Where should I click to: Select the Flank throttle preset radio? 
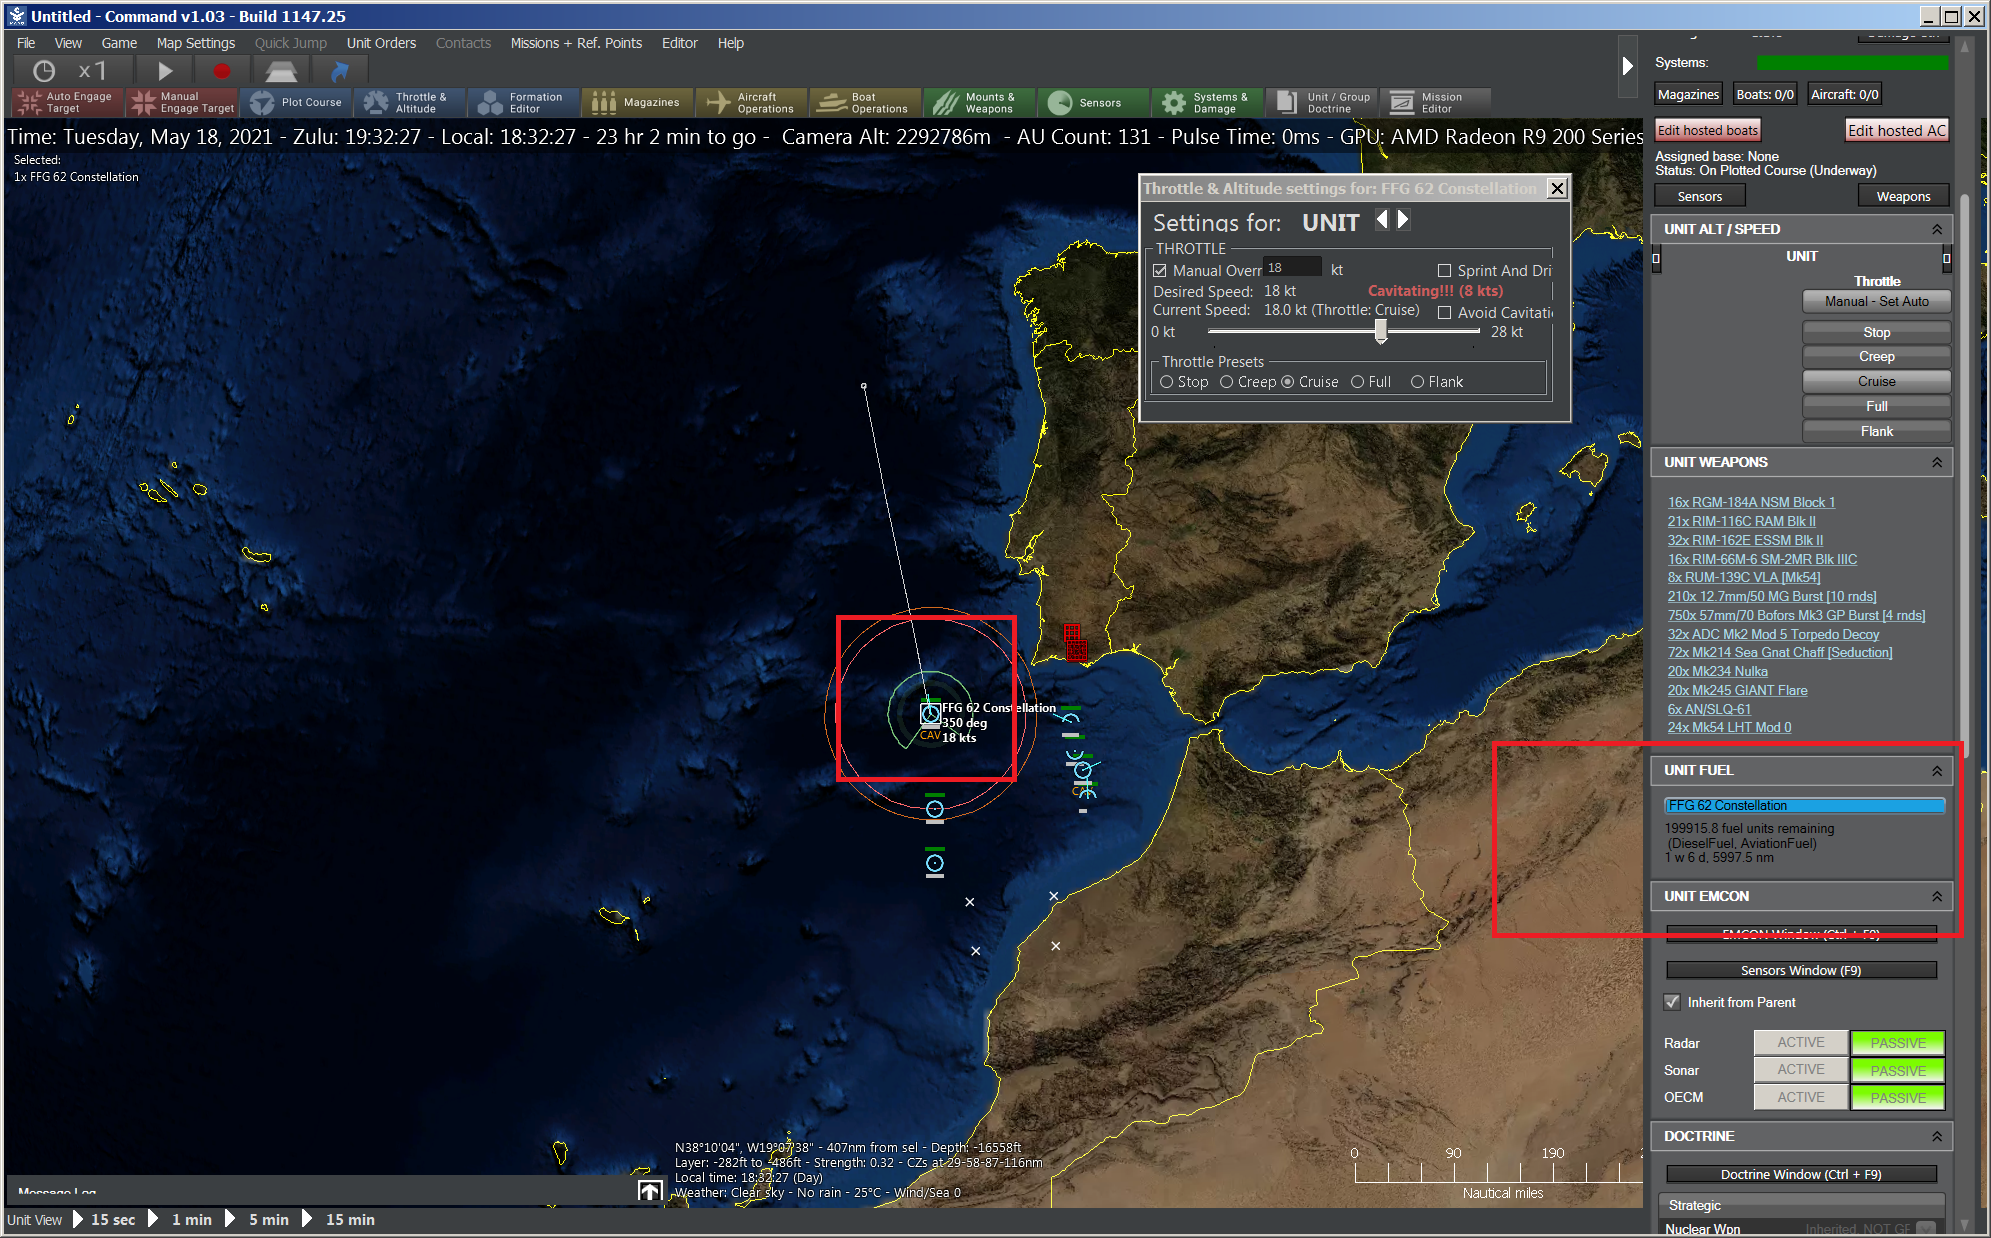click(x=1417, y=382)
